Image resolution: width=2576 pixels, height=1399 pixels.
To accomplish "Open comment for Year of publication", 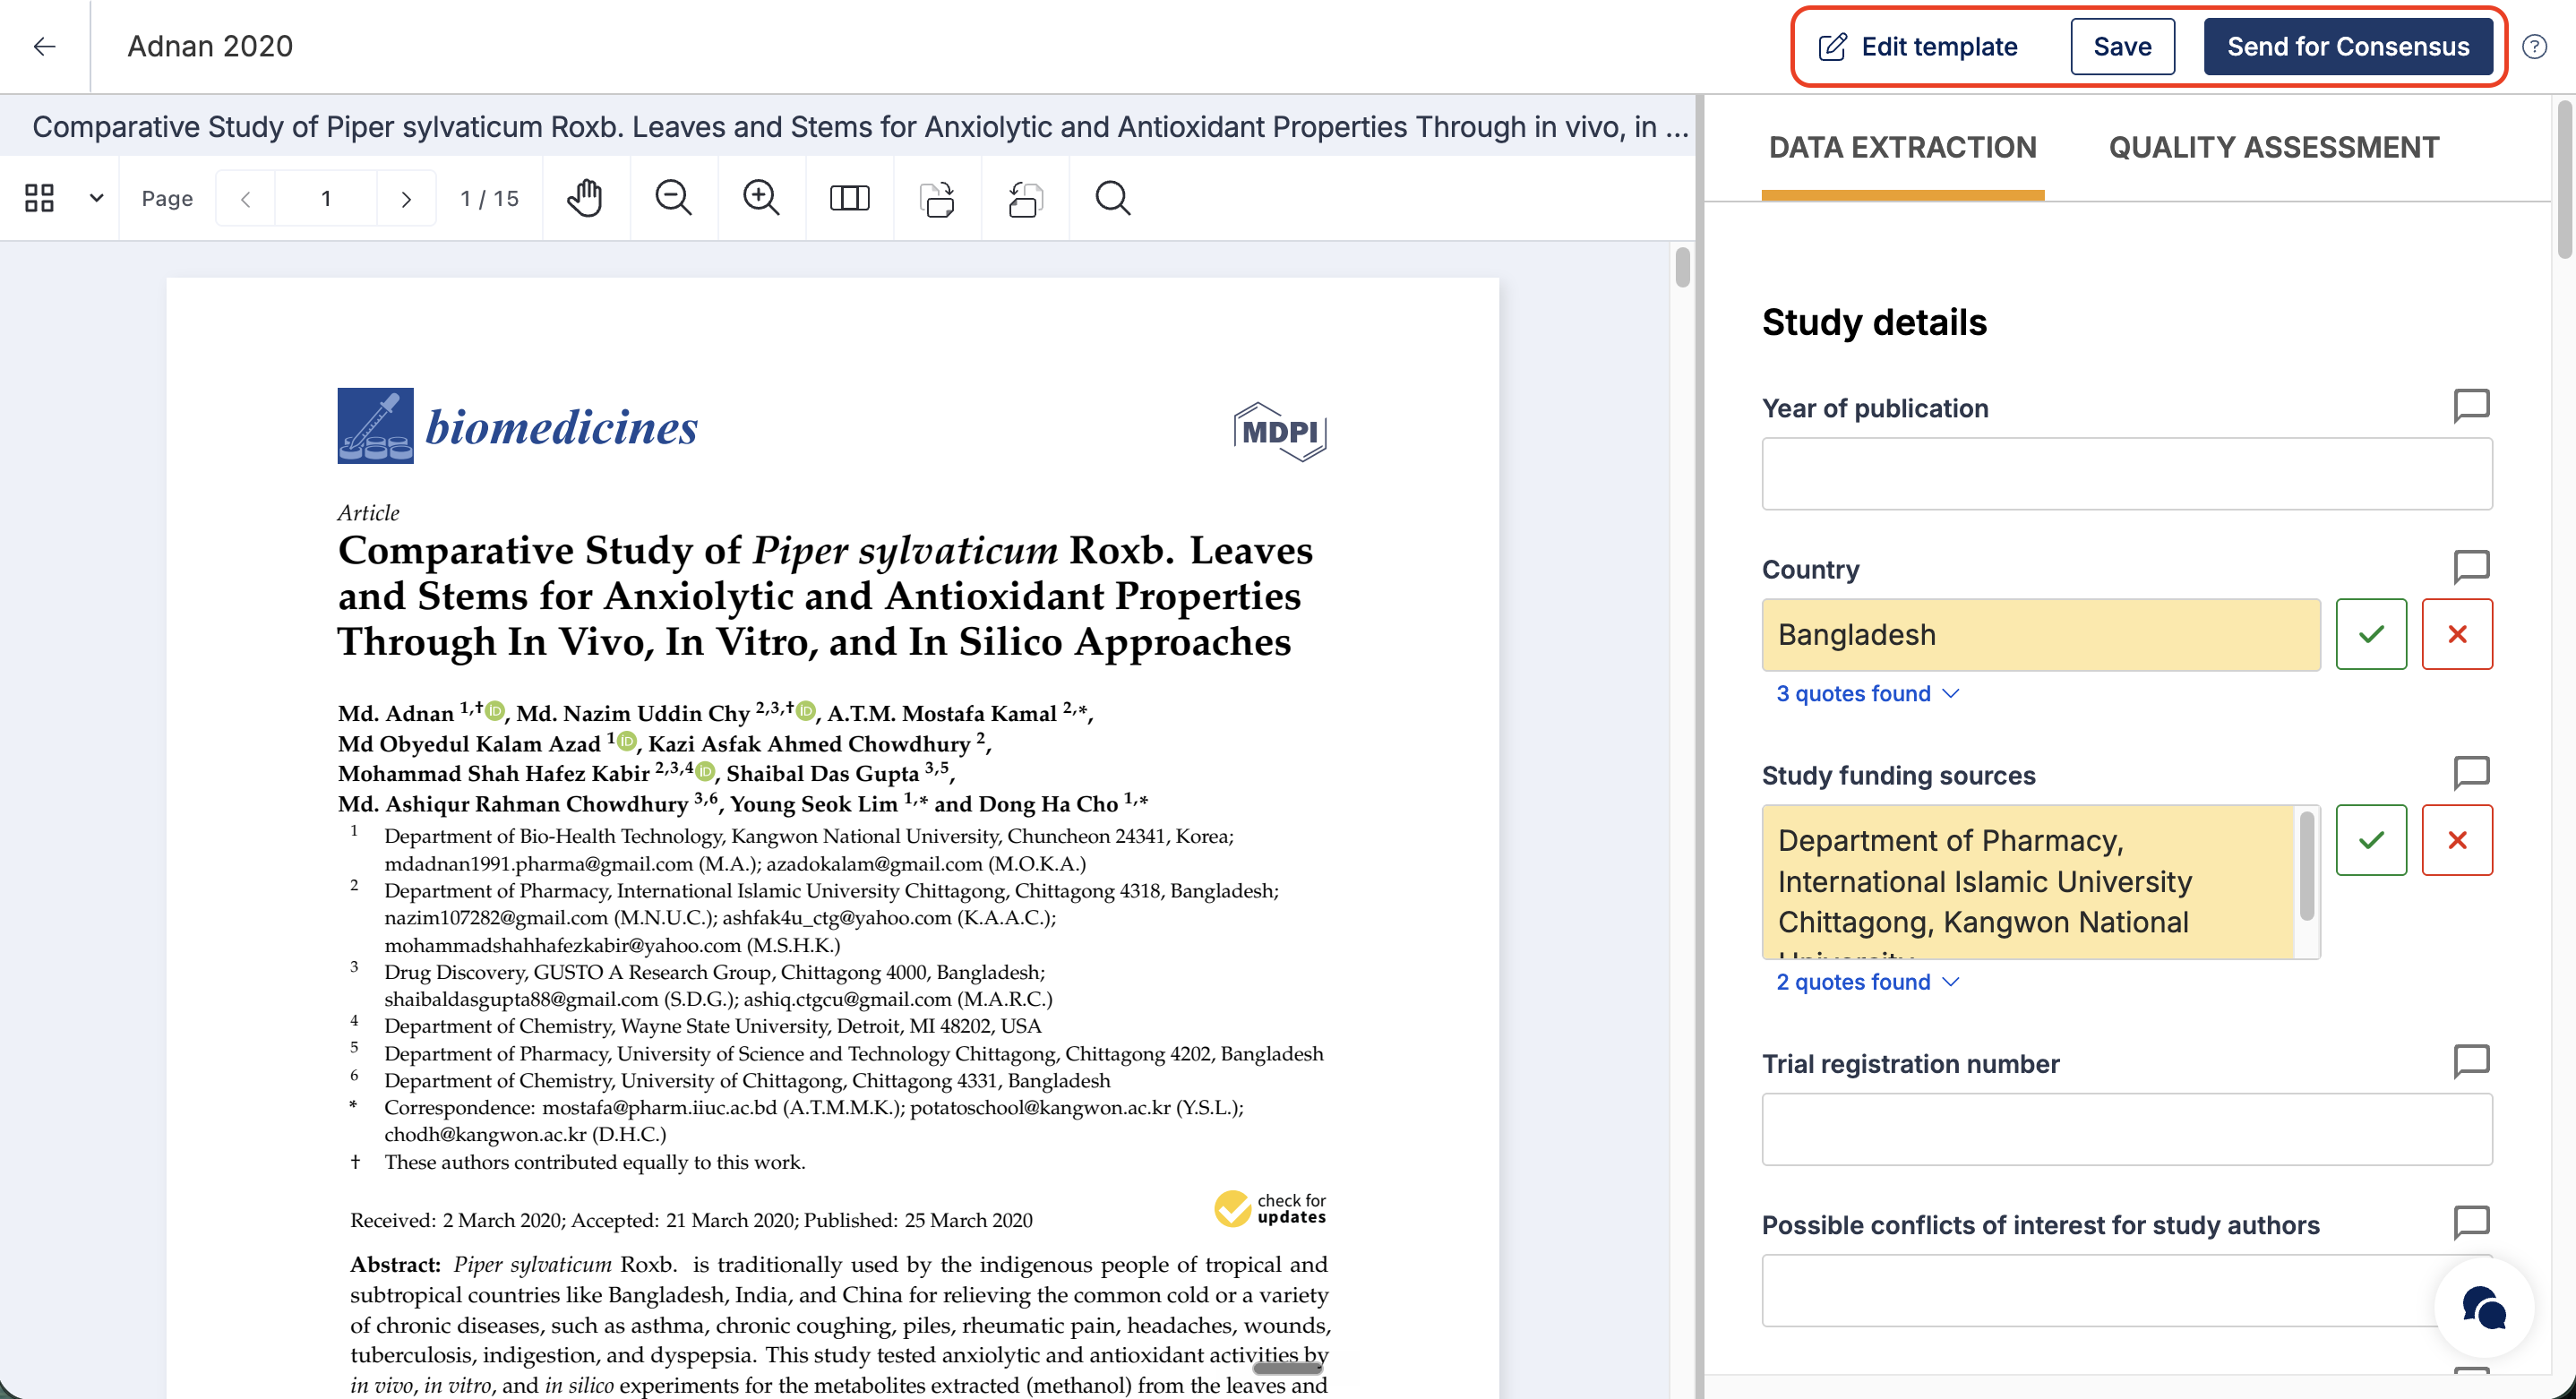I will [2471, 406].
